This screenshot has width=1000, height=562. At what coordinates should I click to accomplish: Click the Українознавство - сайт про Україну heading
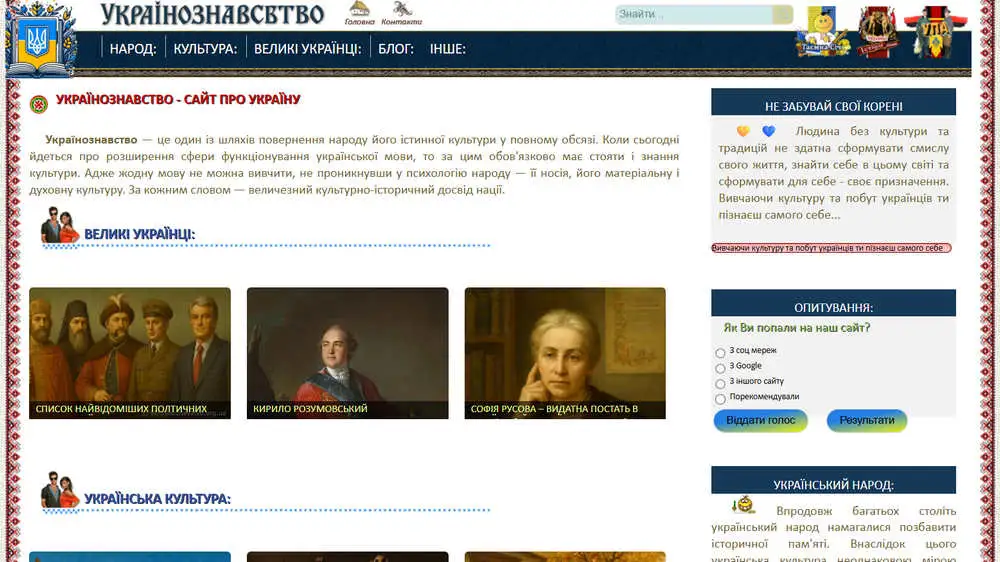pos(178,100)
